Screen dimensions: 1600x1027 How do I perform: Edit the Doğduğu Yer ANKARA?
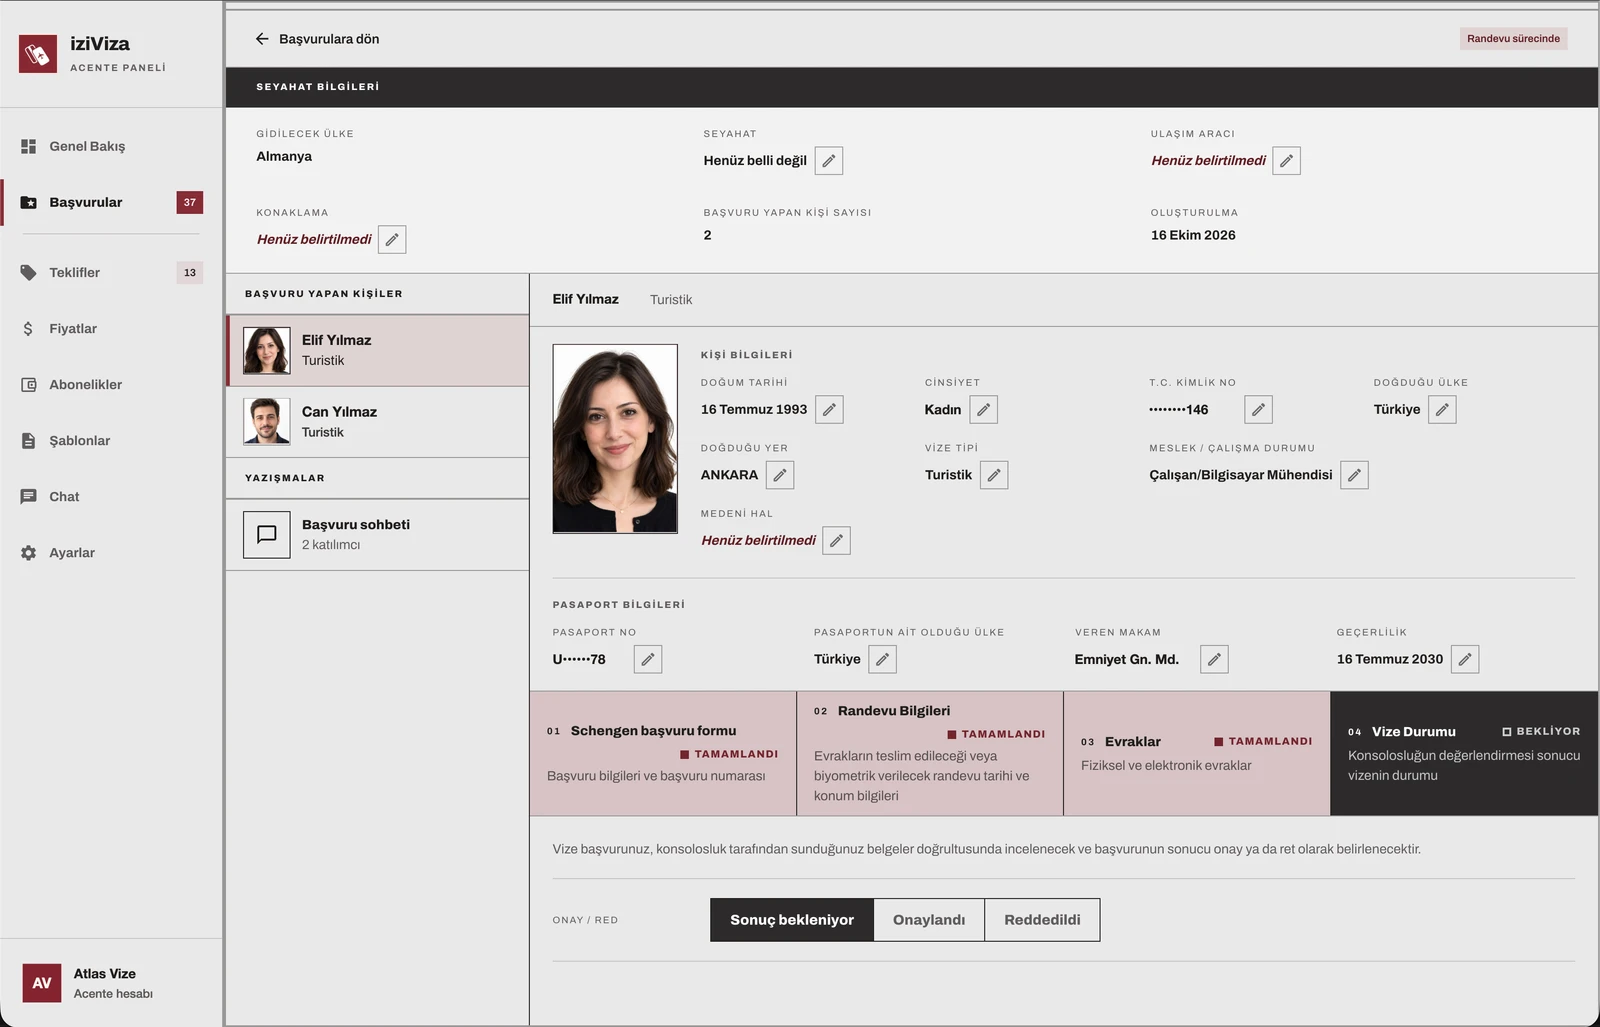coord(780,475)
